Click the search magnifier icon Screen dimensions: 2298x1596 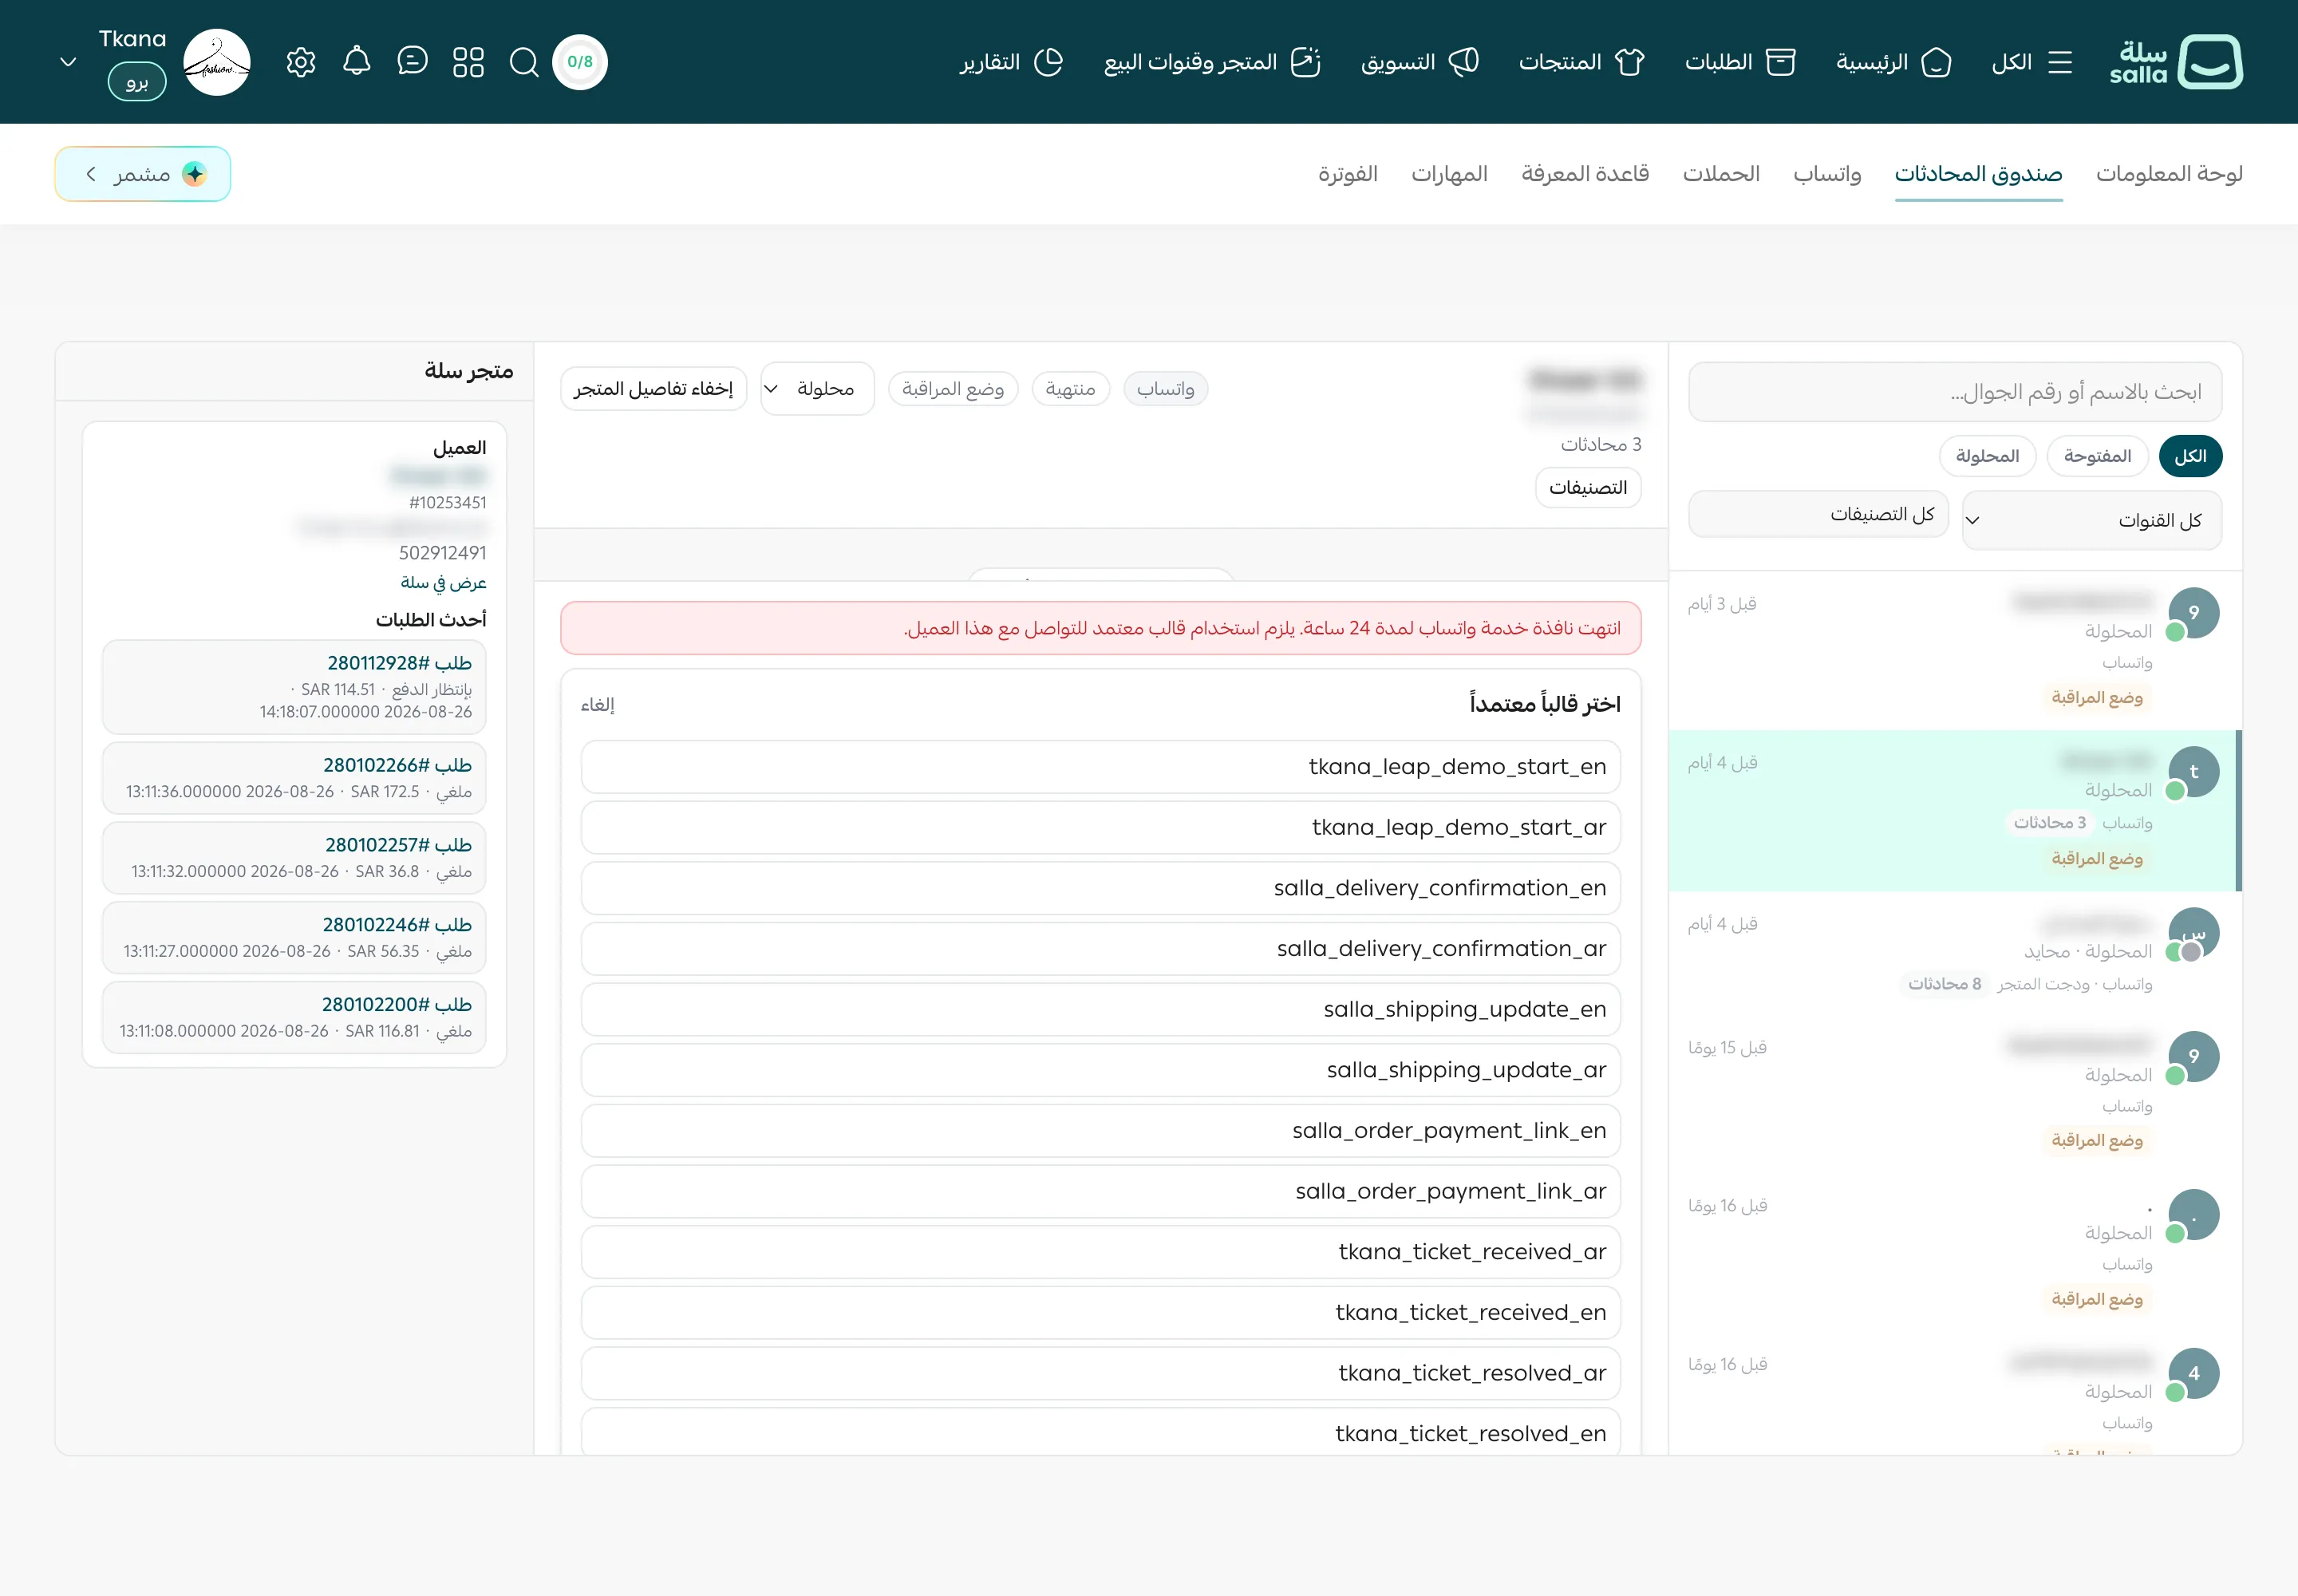(524, 62)
